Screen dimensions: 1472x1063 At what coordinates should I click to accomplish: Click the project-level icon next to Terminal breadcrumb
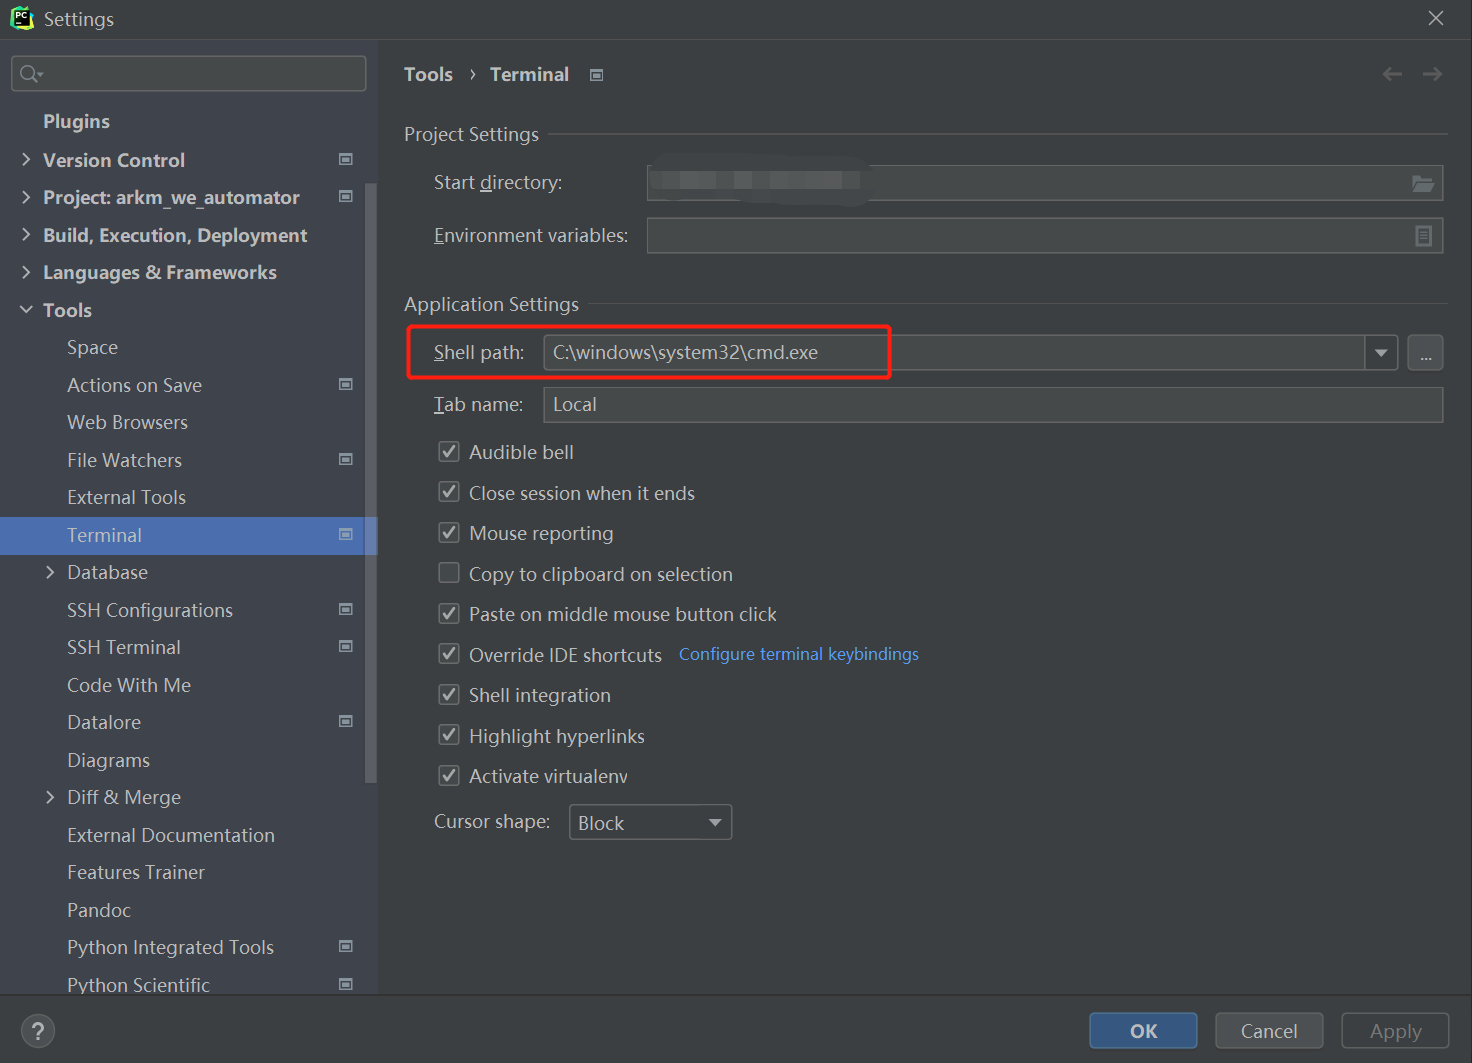pyautogui.click(x=597, y=75)
